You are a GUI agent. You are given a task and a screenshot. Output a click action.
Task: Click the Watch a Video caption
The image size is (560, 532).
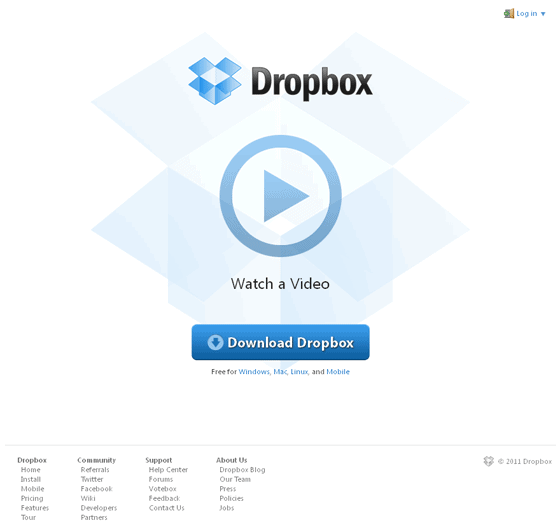click(x=280, y=284)
